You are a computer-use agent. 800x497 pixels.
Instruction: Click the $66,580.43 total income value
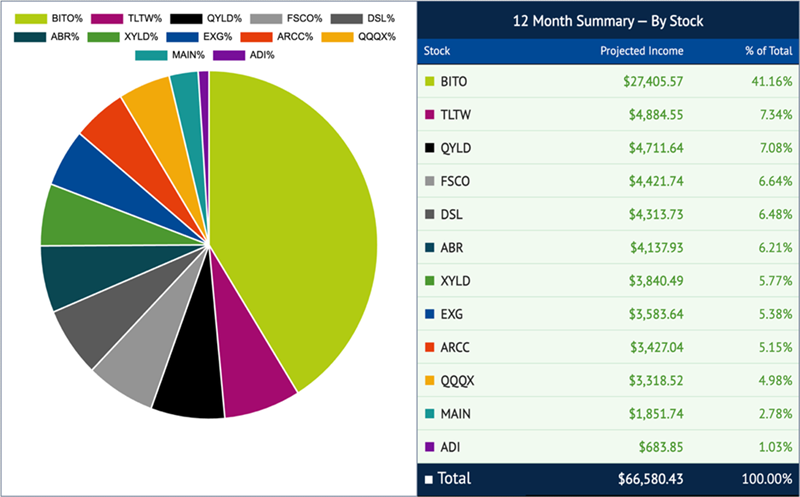[651, 479]
